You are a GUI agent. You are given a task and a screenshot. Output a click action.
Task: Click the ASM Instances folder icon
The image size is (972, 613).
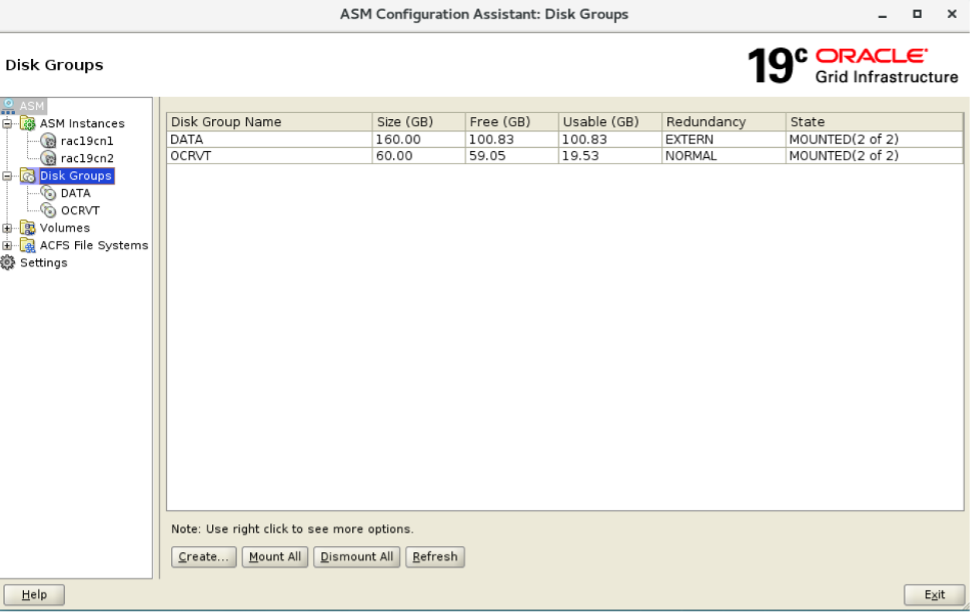click(x=28, y=123)
